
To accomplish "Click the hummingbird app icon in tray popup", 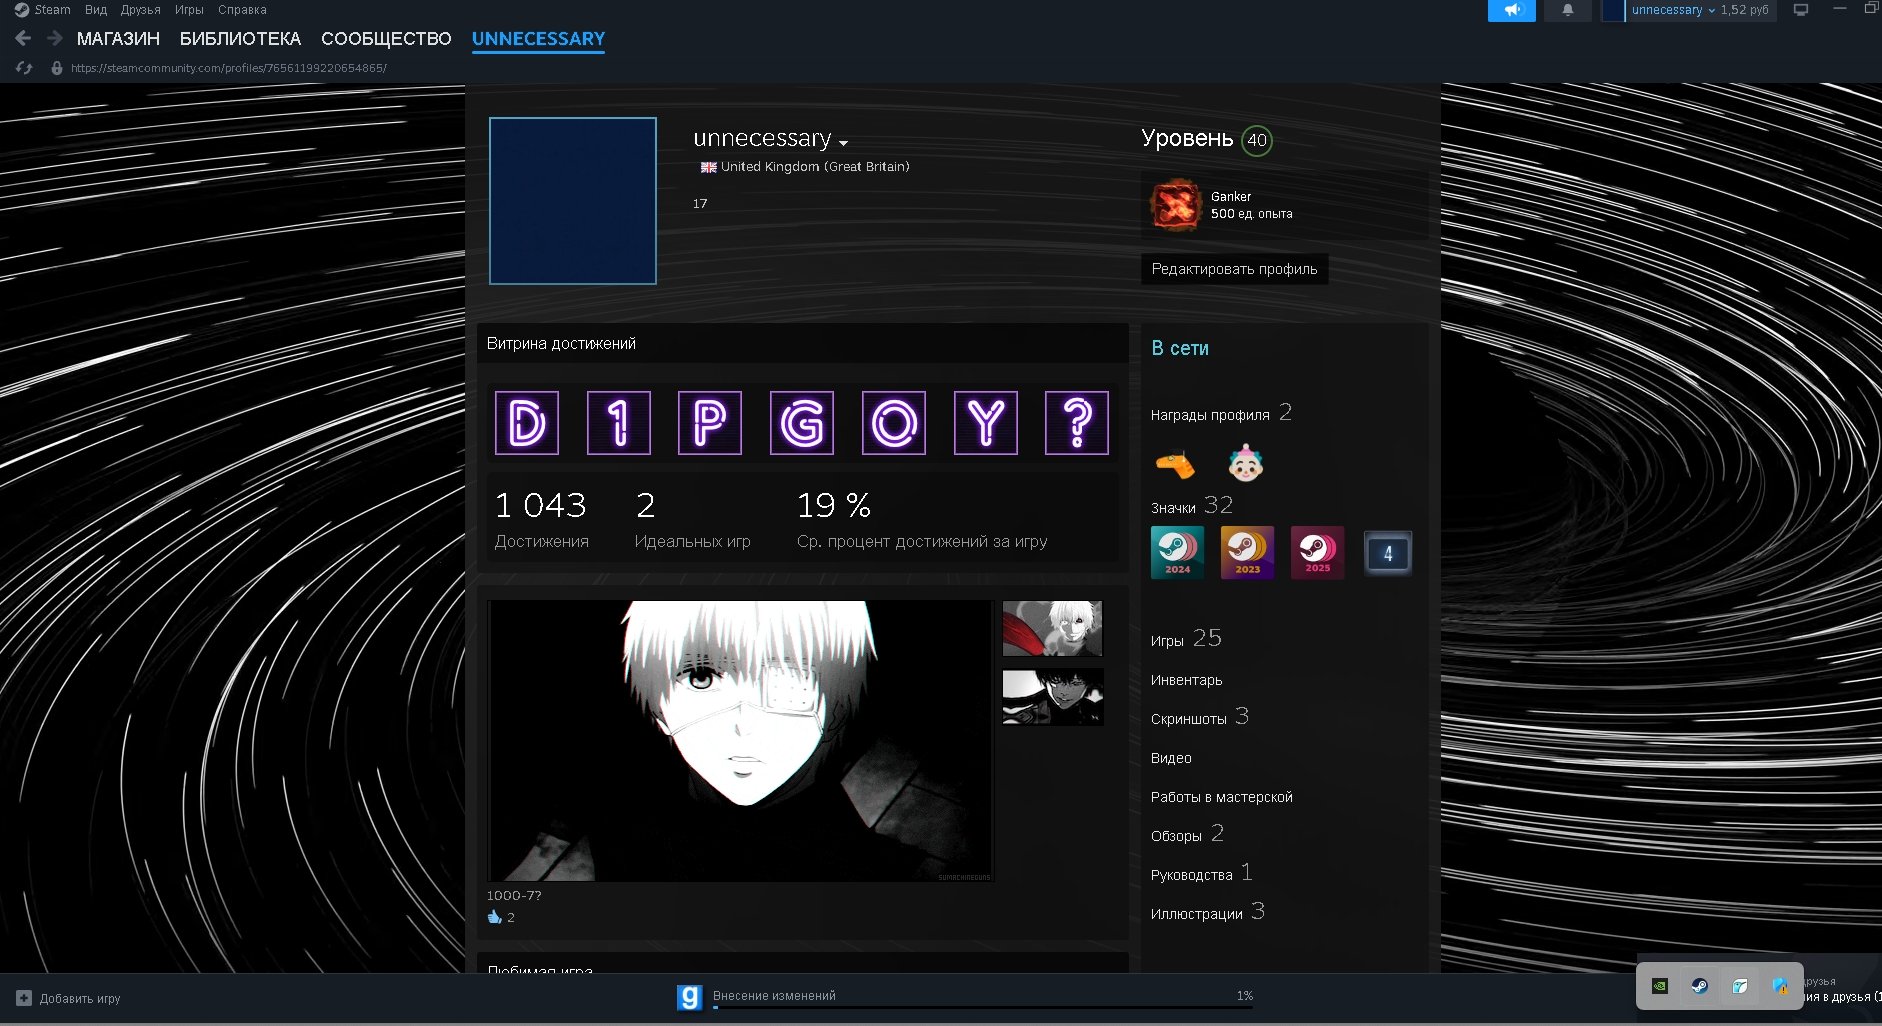I will tap(1740, 985).
